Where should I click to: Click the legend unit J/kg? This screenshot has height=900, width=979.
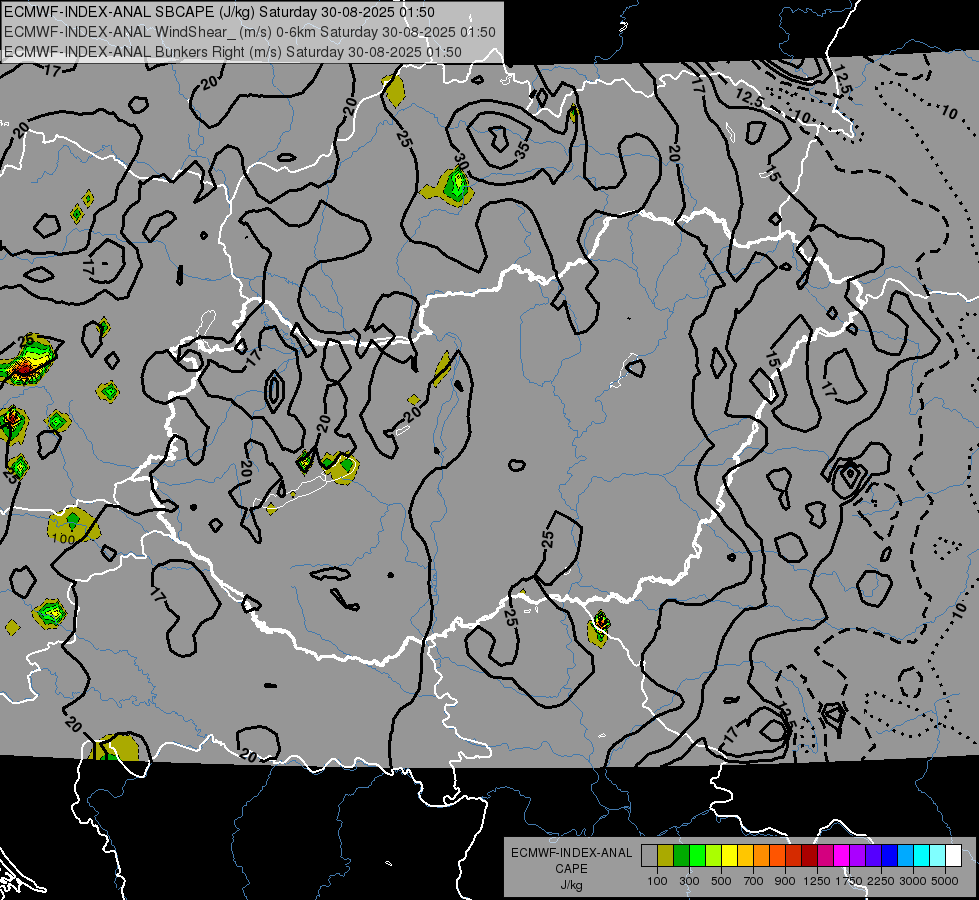click(x=571, y=885)
